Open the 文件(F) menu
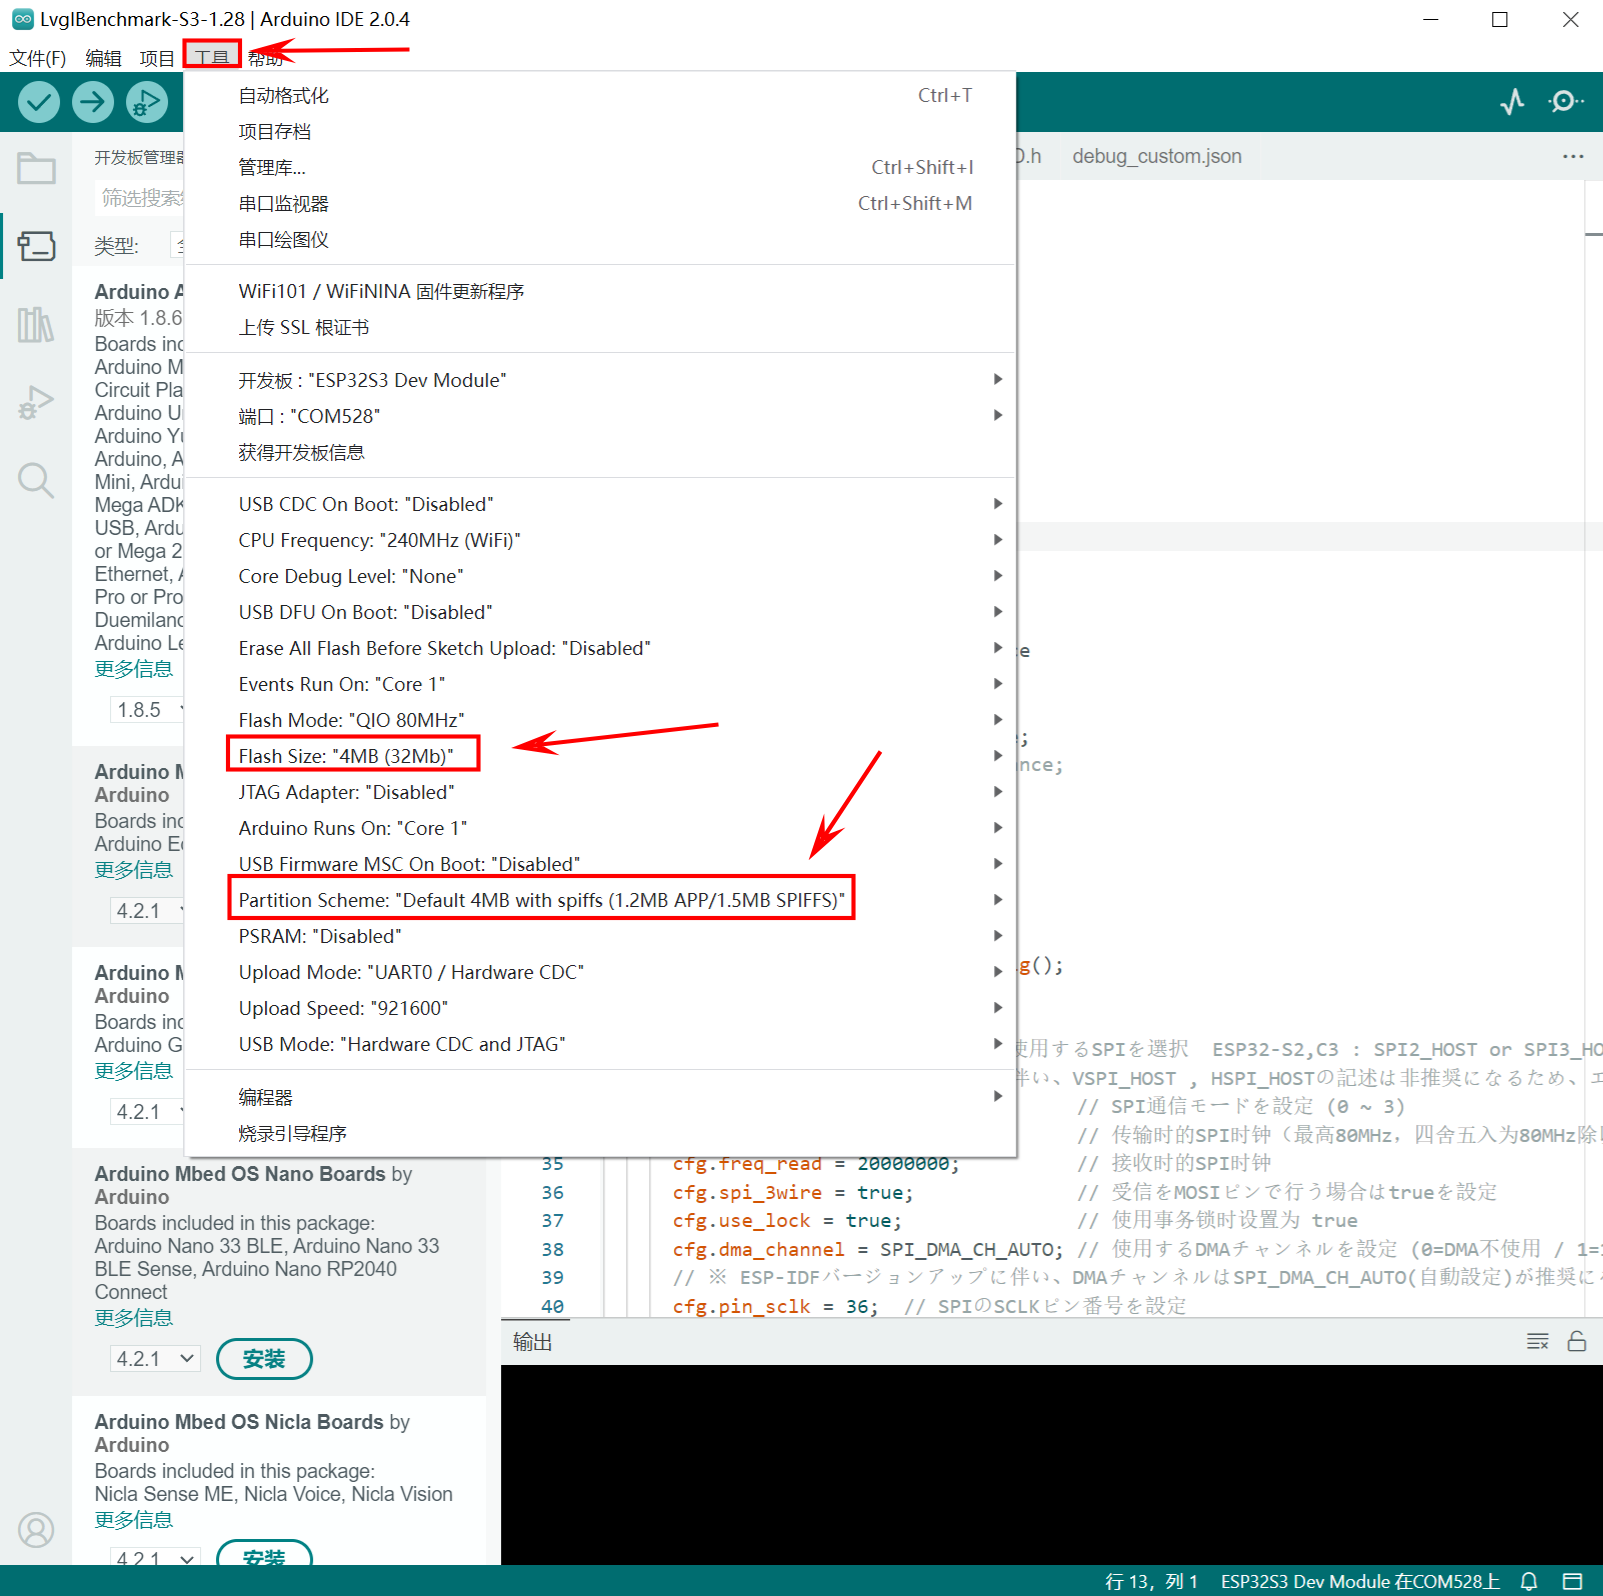Screen dimensions: 1603x1596 [38, 58]
